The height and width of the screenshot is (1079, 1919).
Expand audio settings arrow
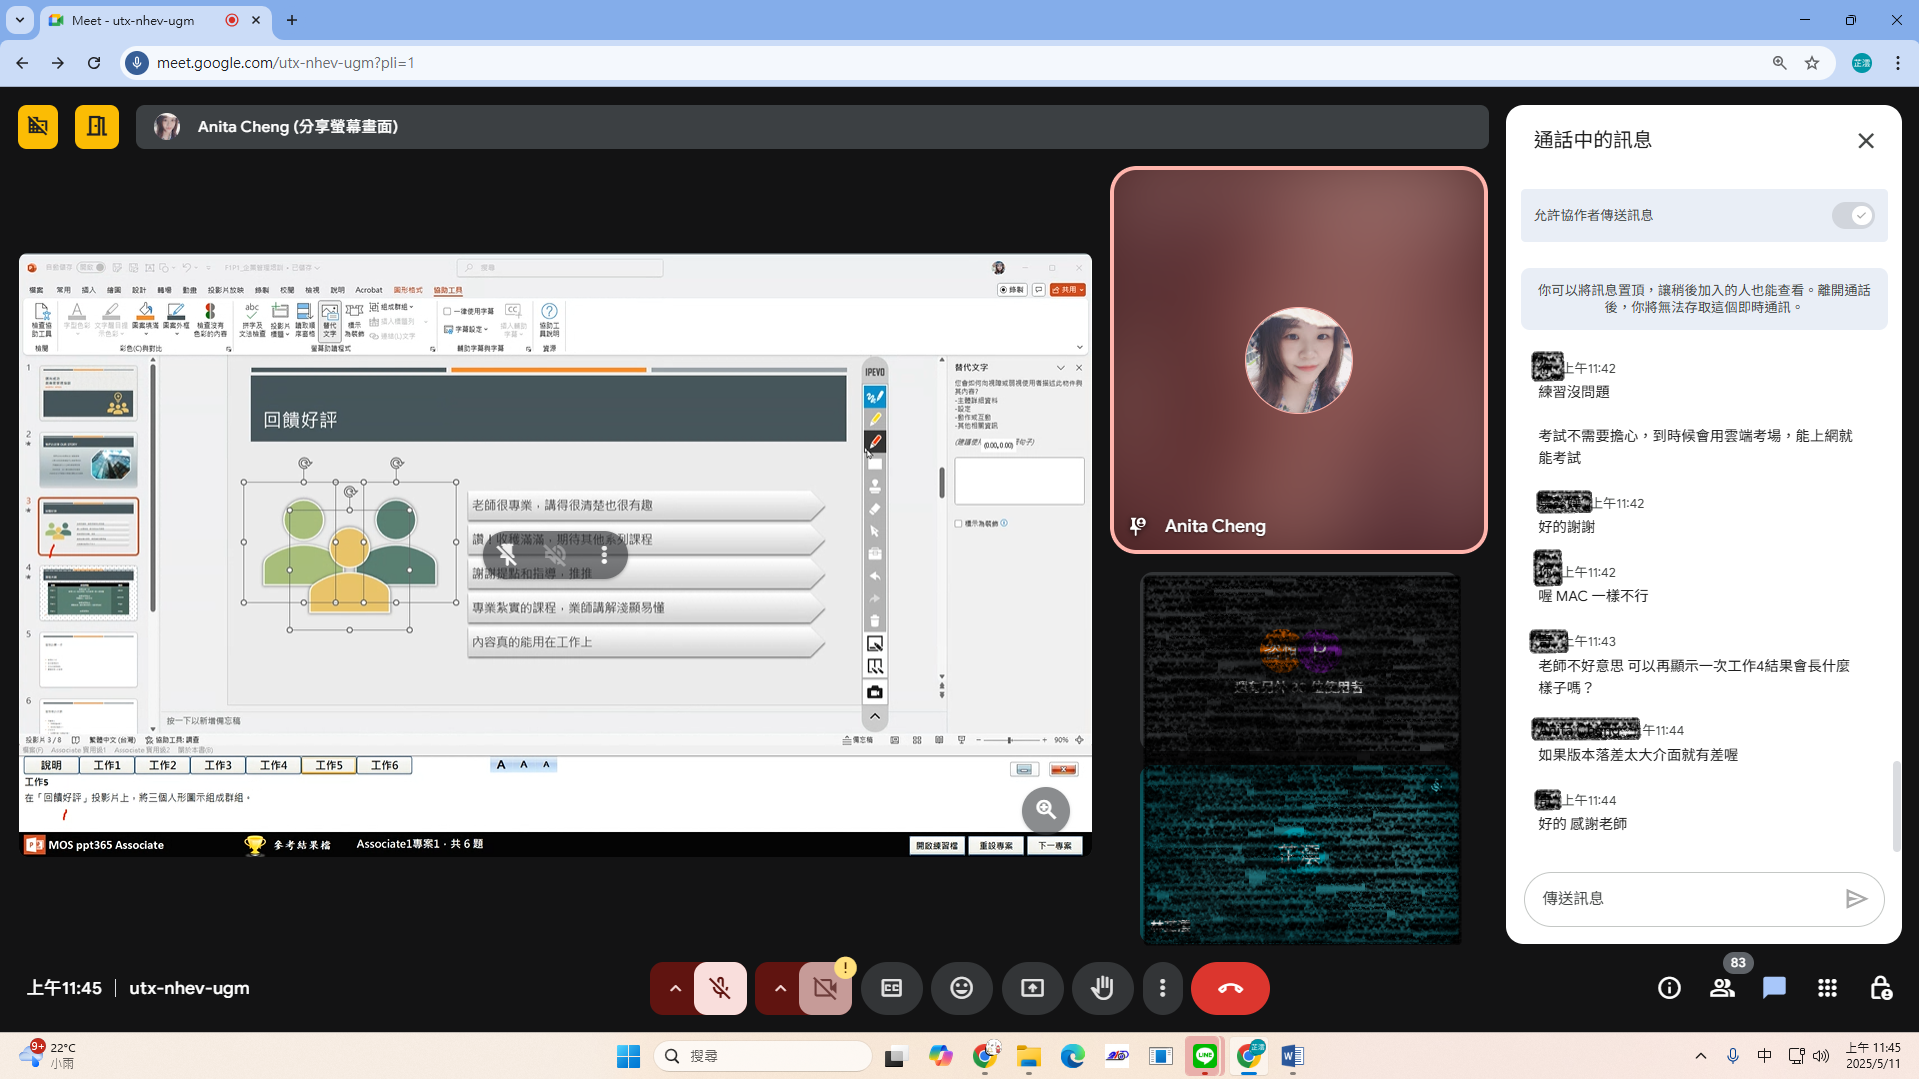(675, 988)
